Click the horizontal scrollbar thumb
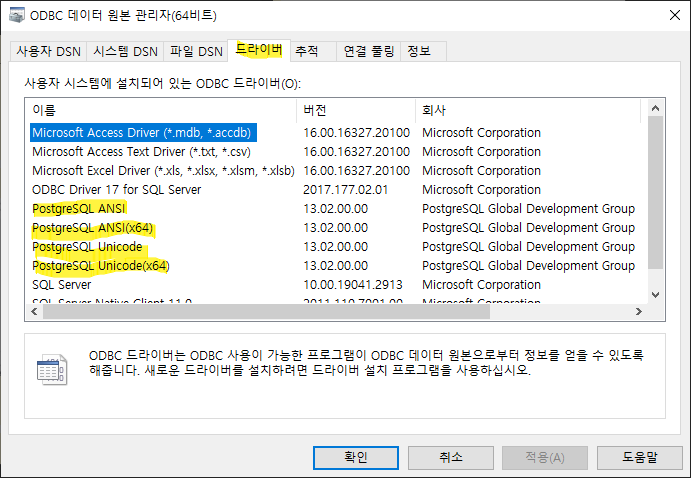 point(266,311)
